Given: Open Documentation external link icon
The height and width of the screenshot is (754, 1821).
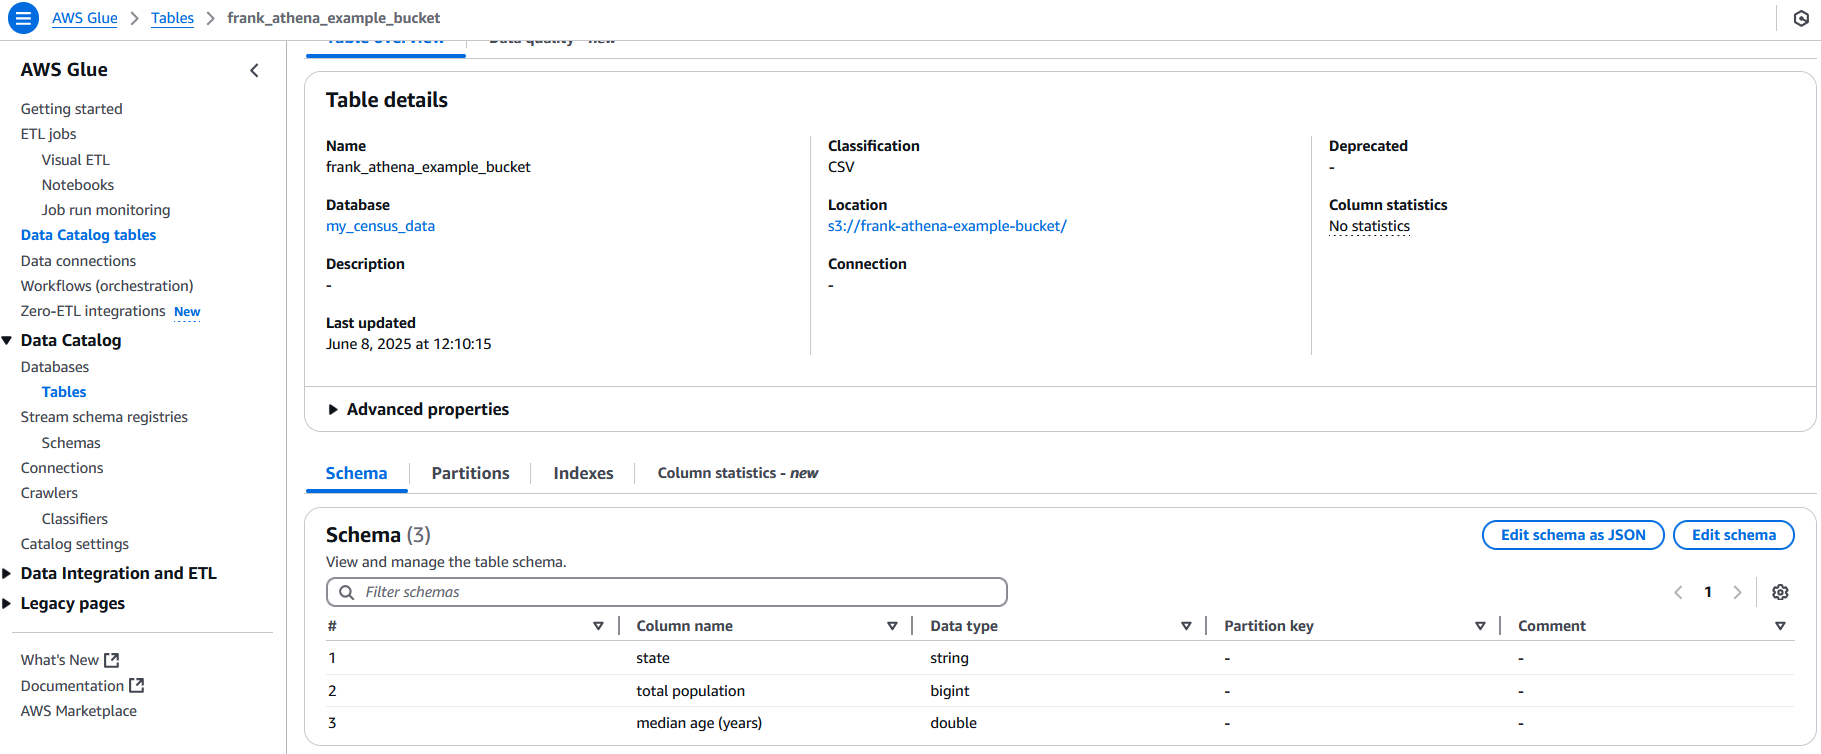Looking at the screenshot, I should [x=137, y=685].
